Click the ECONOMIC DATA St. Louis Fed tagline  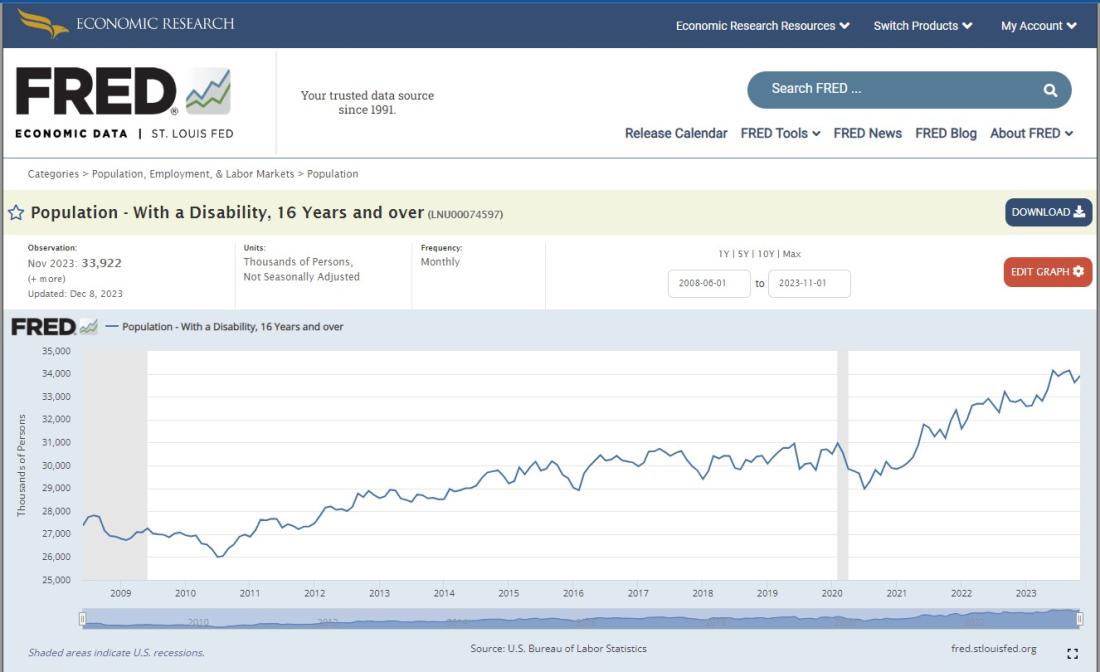pos(124,133)
